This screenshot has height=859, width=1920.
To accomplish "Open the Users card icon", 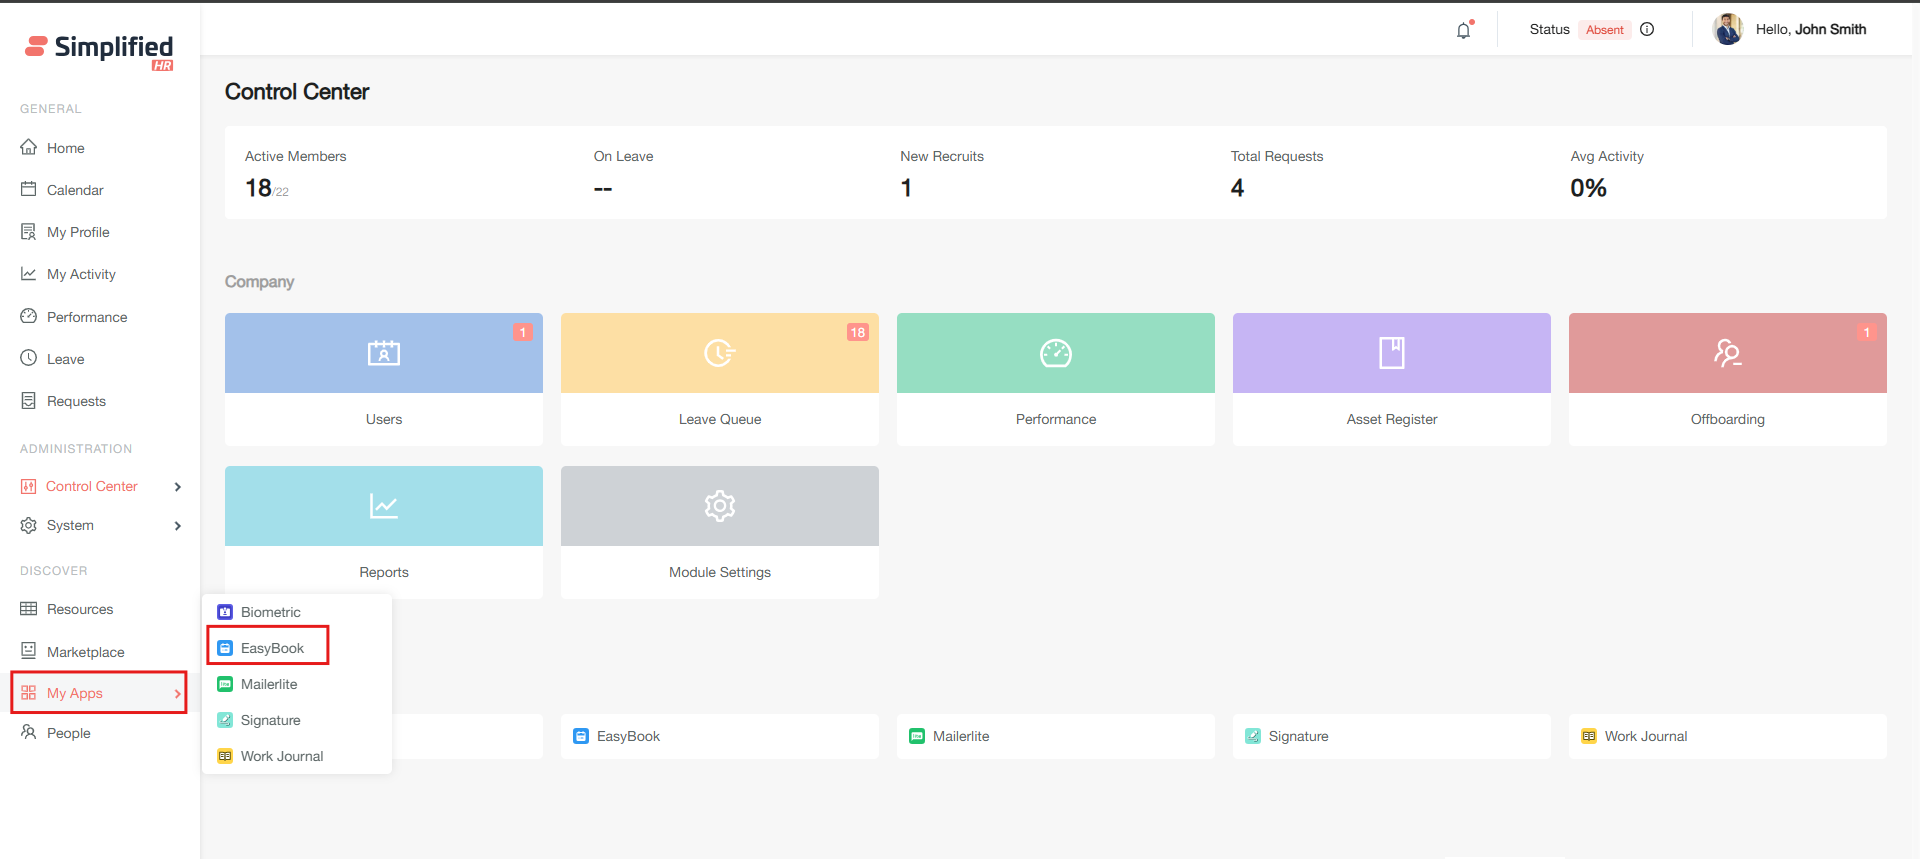I will 384,353.
